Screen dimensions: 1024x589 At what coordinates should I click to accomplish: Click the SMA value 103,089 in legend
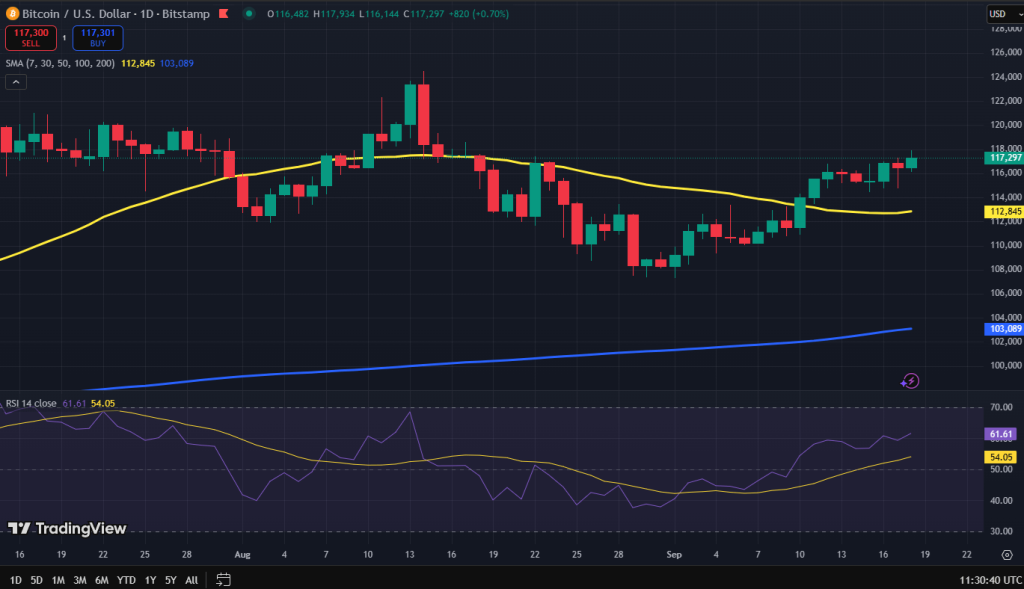pos(176,63)
